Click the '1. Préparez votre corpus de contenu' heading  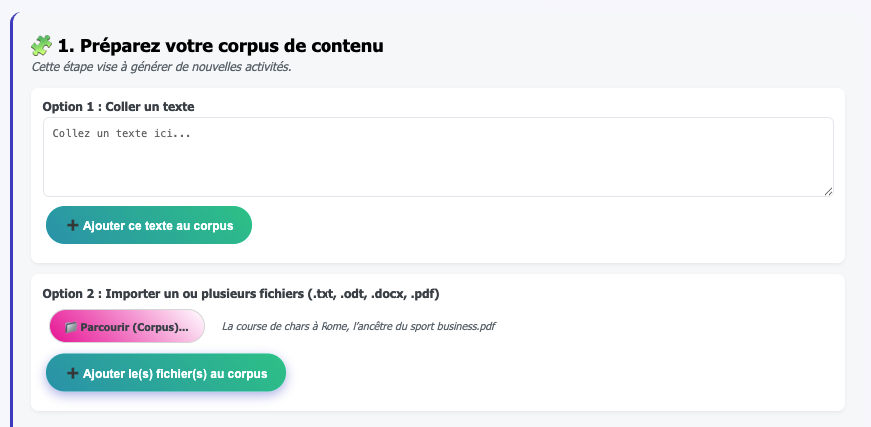tap(220, 45)
